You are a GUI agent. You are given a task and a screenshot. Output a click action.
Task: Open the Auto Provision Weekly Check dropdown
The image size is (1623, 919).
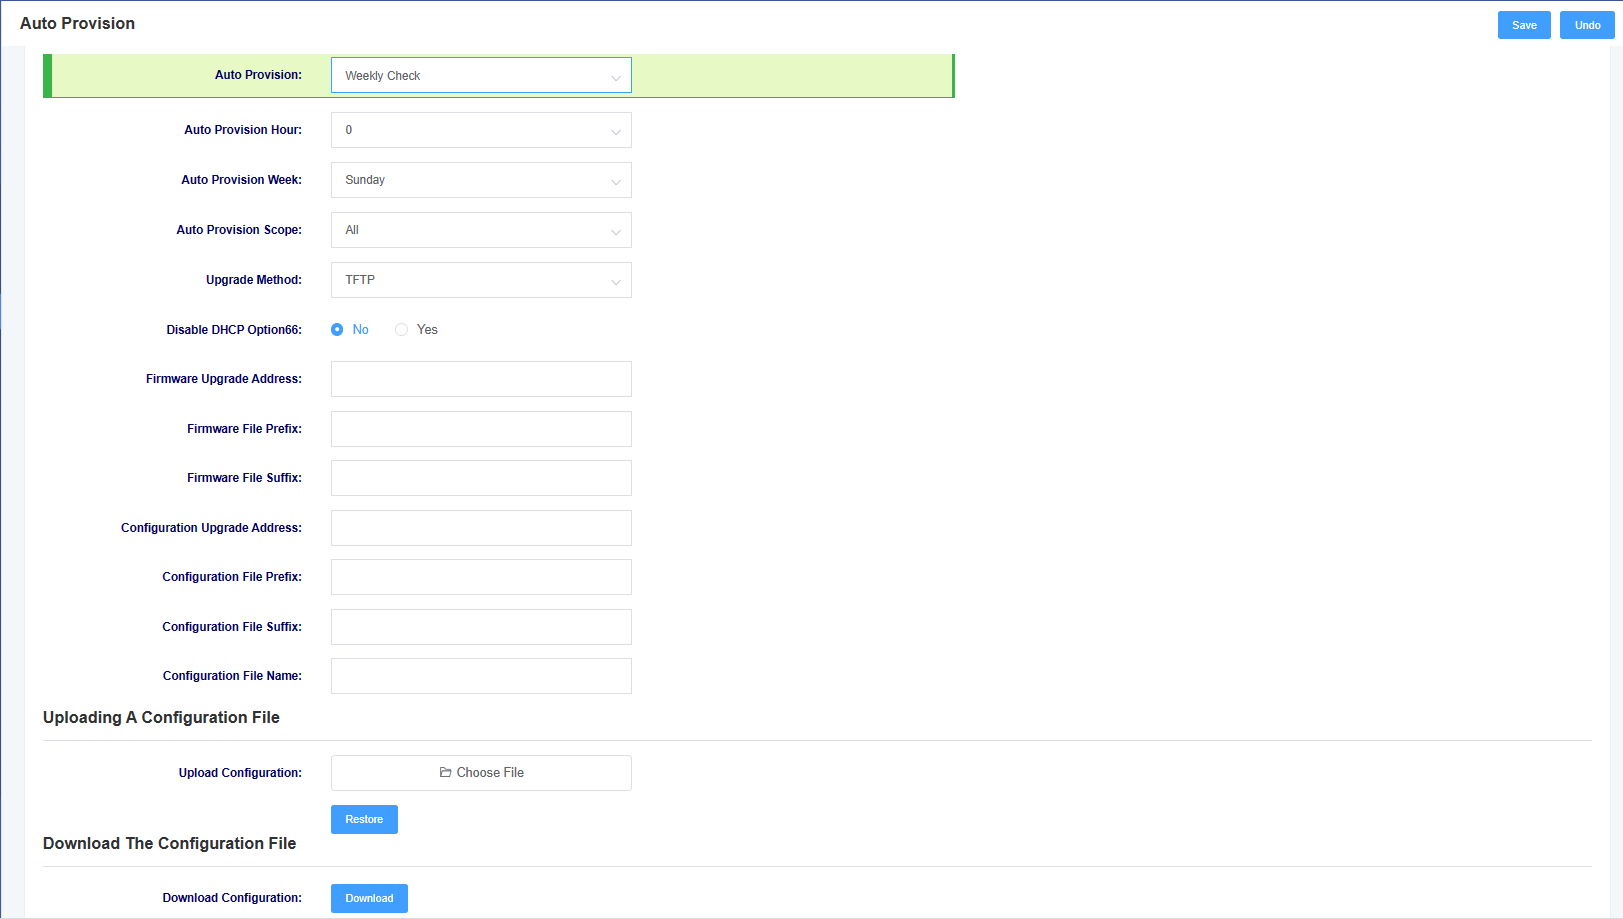(x=481, y=75)
